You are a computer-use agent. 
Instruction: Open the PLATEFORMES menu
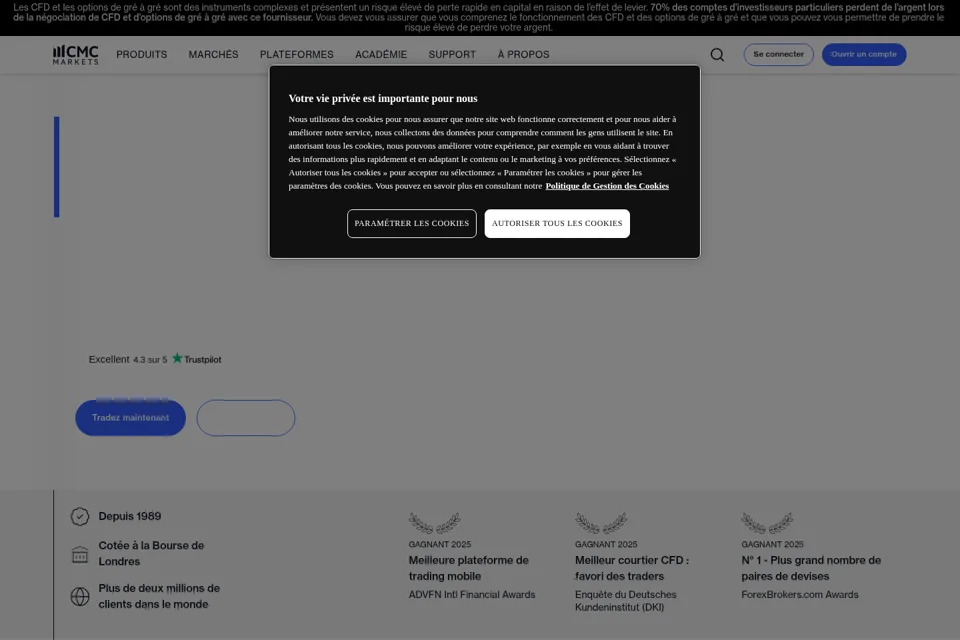(296, 55)
